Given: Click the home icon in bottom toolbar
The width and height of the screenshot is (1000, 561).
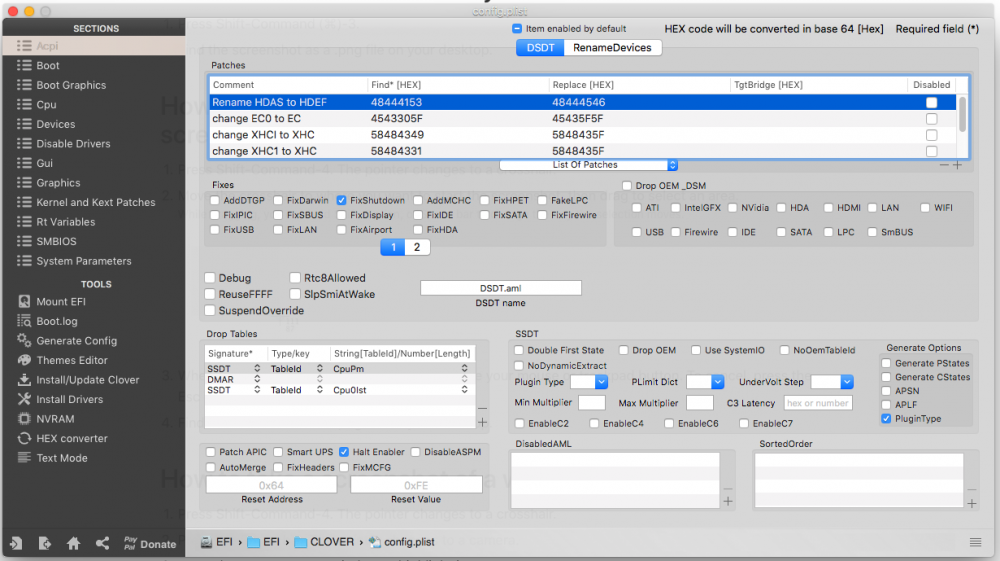Looking at the screenshot, I should [73, 543].
